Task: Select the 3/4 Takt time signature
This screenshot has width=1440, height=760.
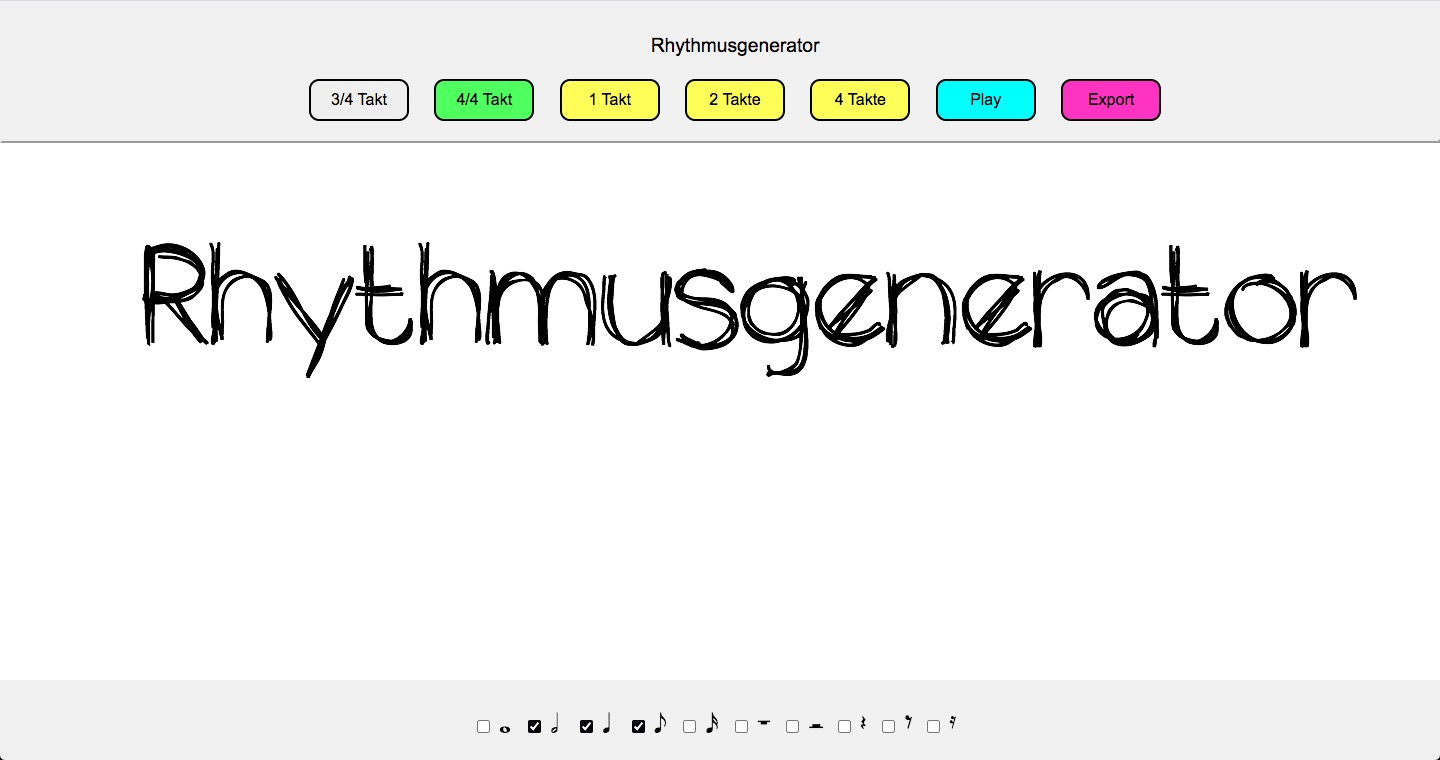Action: point(359,100)
